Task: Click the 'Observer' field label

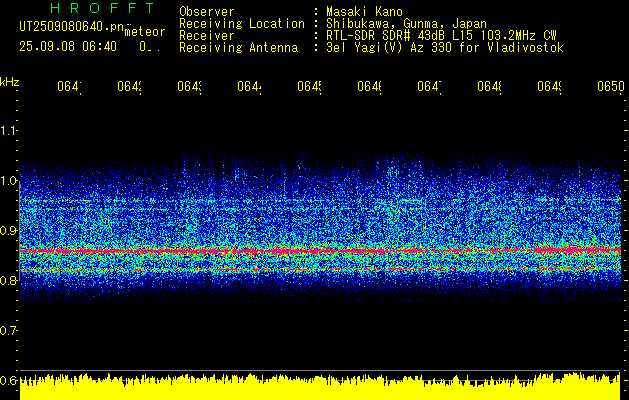Action: point(207,11)
